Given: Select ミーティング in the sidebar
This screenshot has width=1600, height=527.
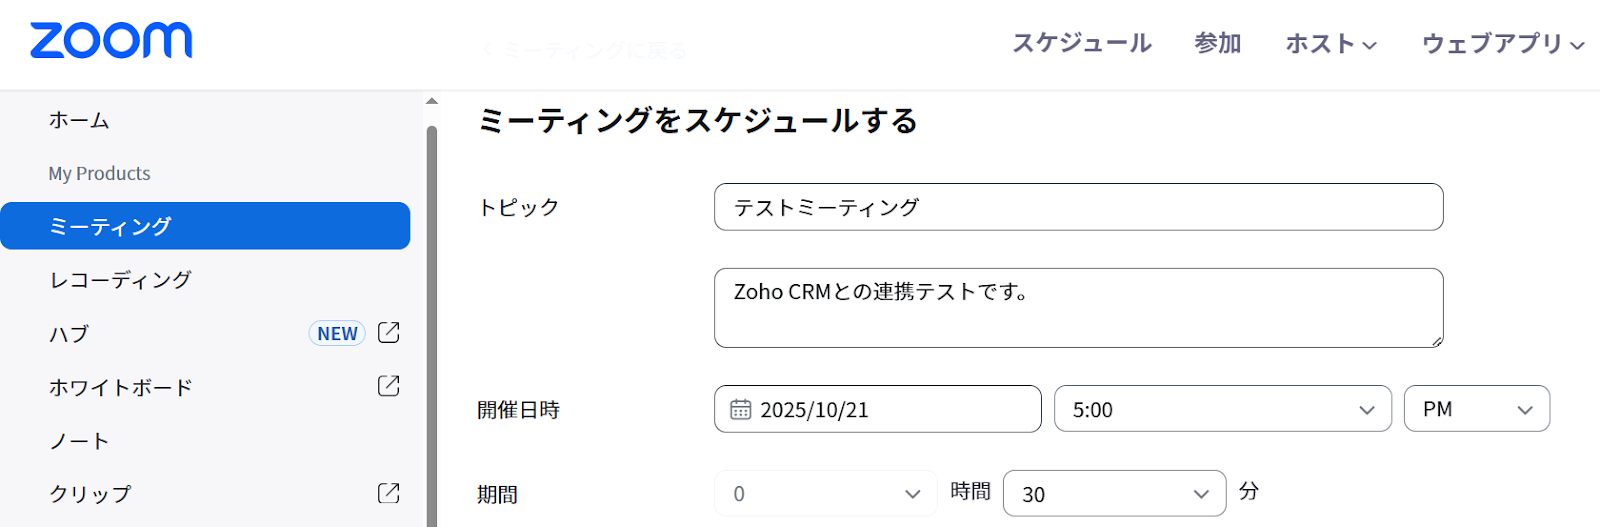Looking at the screenshot, I should click(x=205, y=226).
